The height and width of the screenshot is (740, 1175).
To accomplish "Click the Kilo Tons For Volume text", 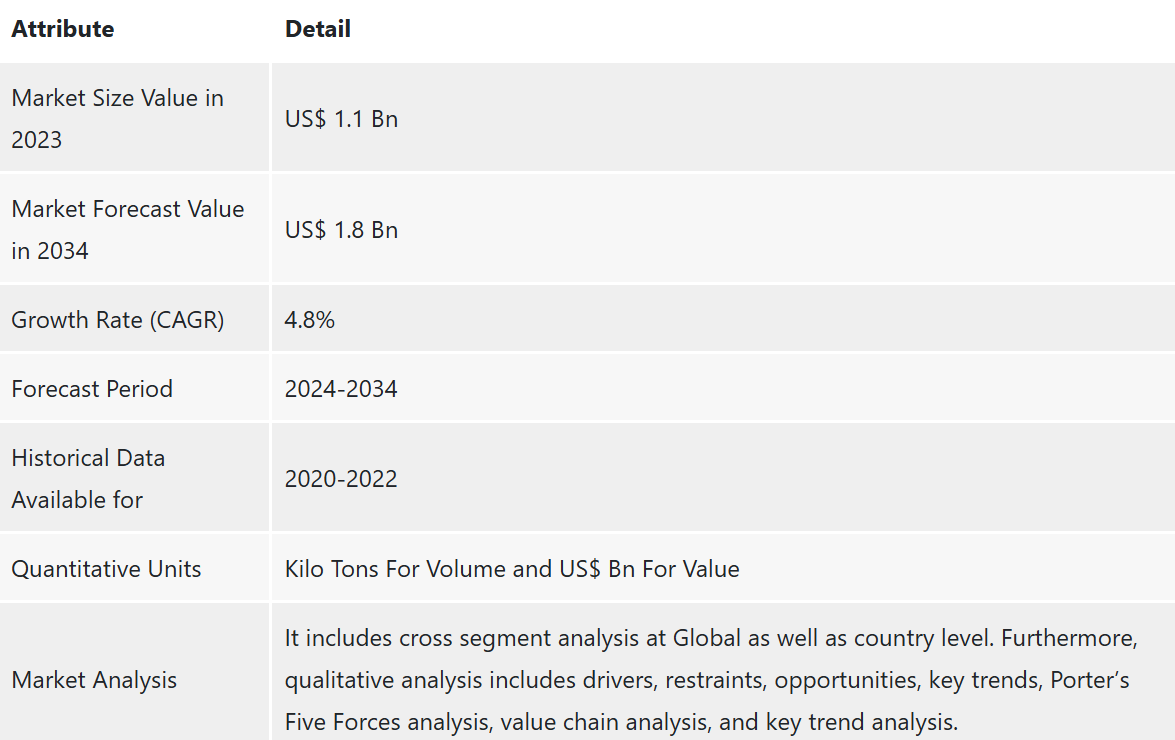I will (396, 569).
